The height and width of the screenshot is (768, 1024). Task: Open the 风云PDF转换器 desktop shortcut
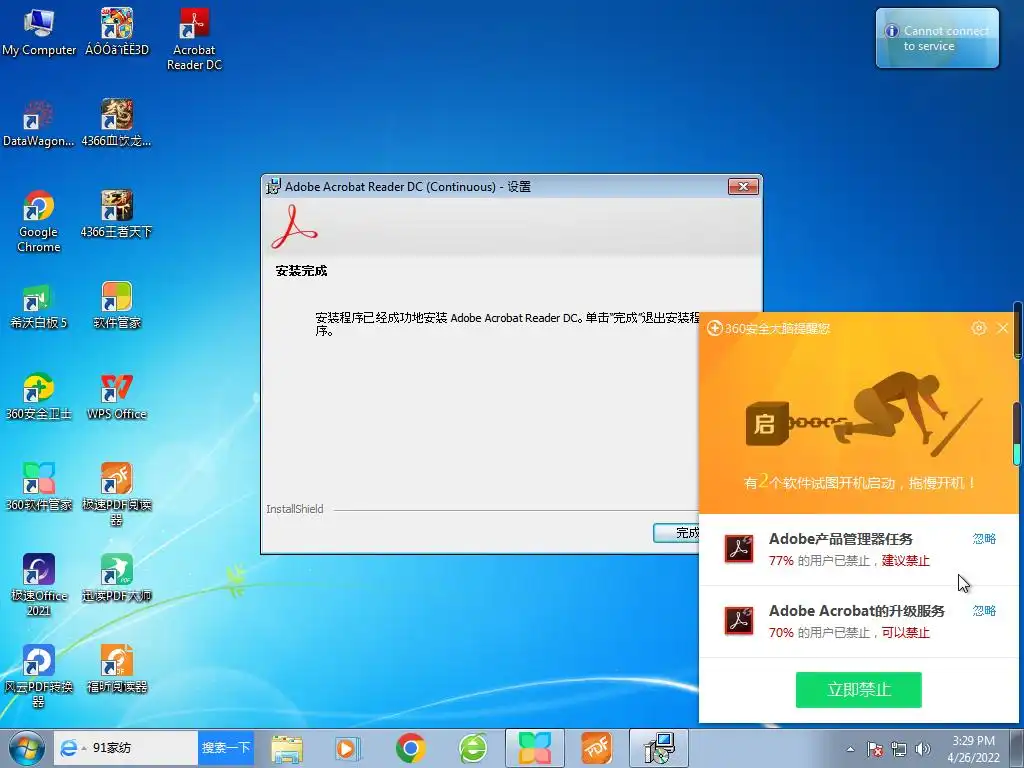click(39, 676)
